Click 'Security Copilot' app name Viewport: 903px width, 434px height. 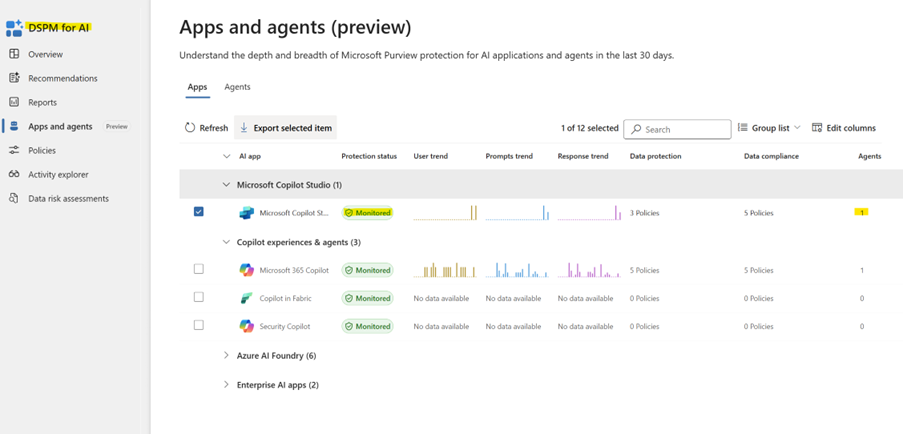[x=285, y=326]
